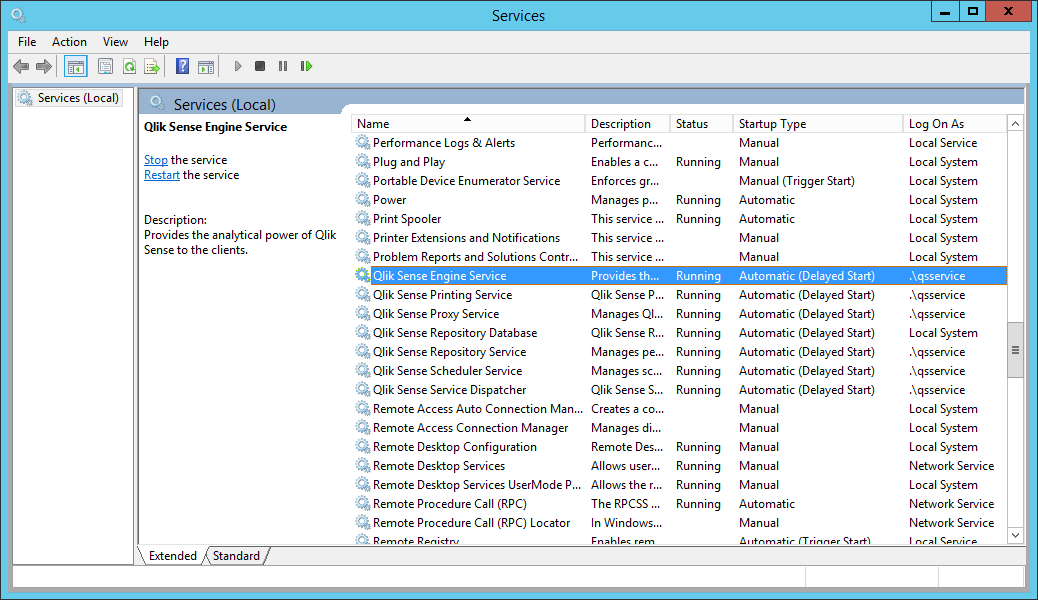Click the Stop Service toolbar icon
This screenshot has height=600, width=1038.
click(x=260, y=67)
